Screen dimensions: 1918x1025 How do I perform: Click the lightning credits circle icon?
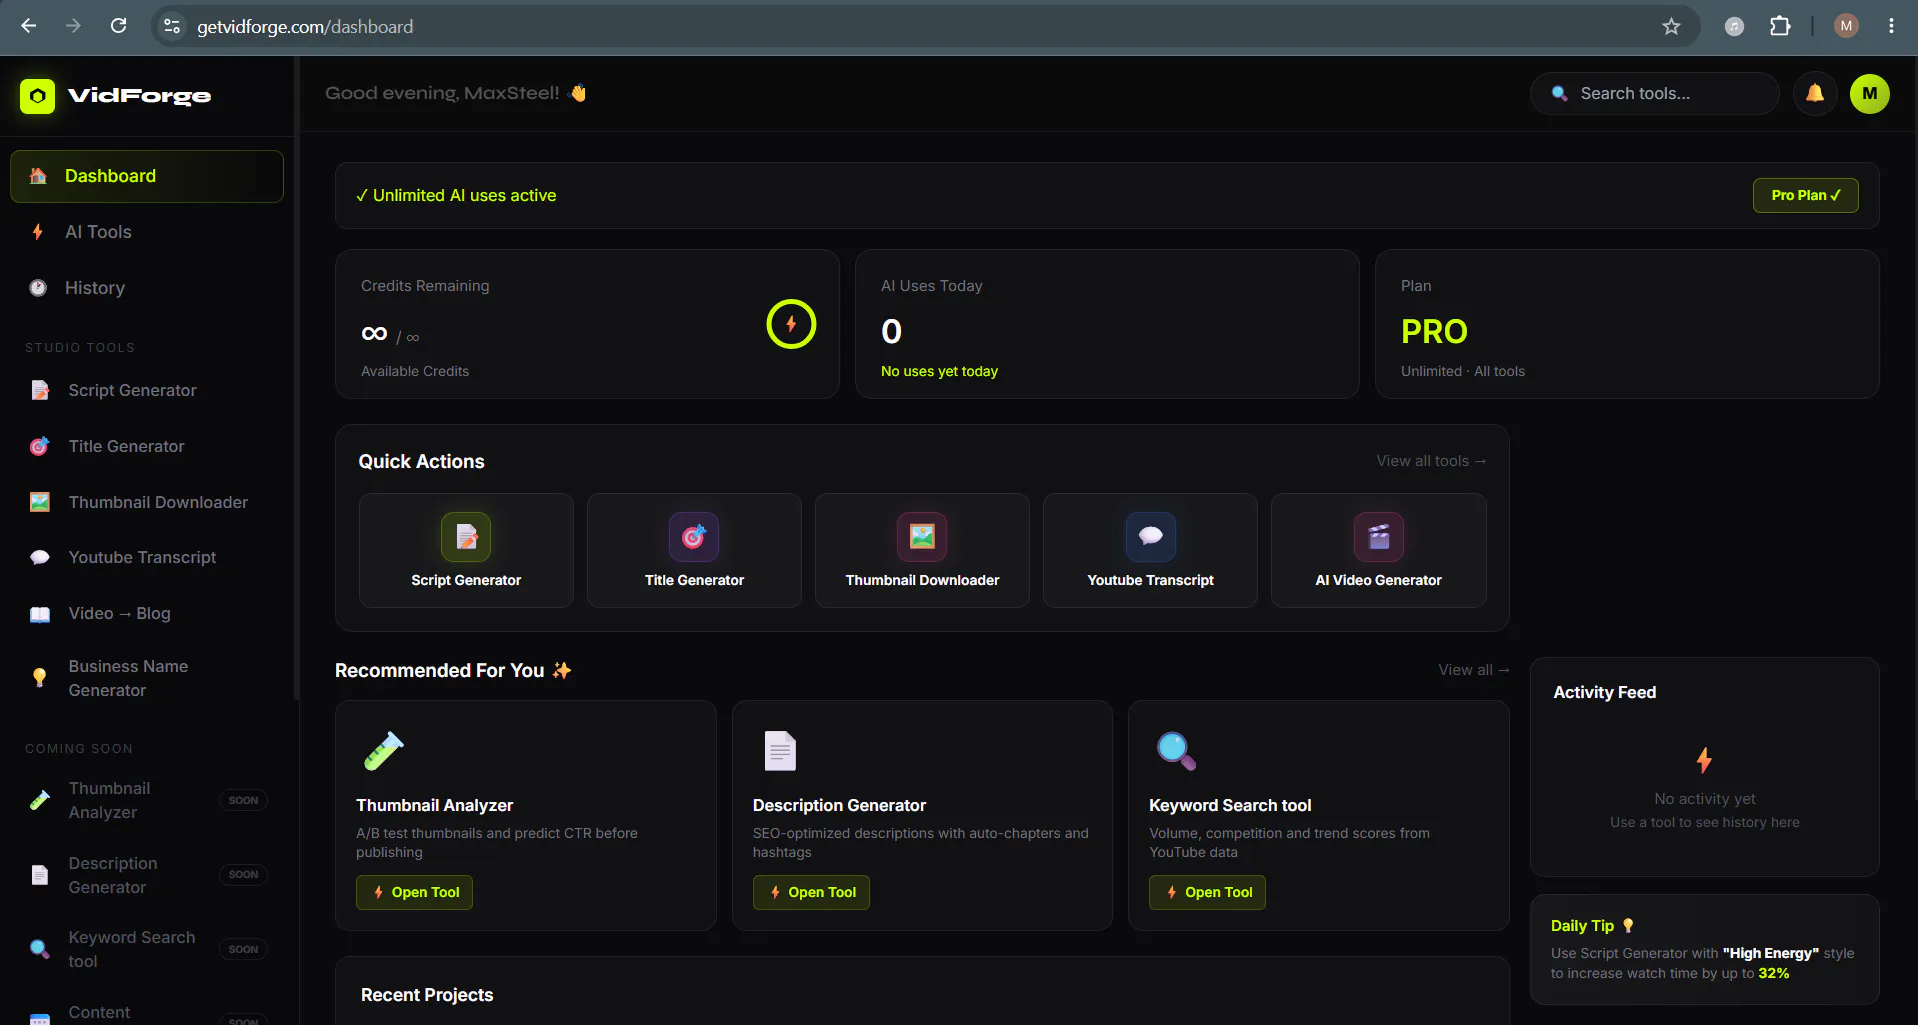click(791, 324)
